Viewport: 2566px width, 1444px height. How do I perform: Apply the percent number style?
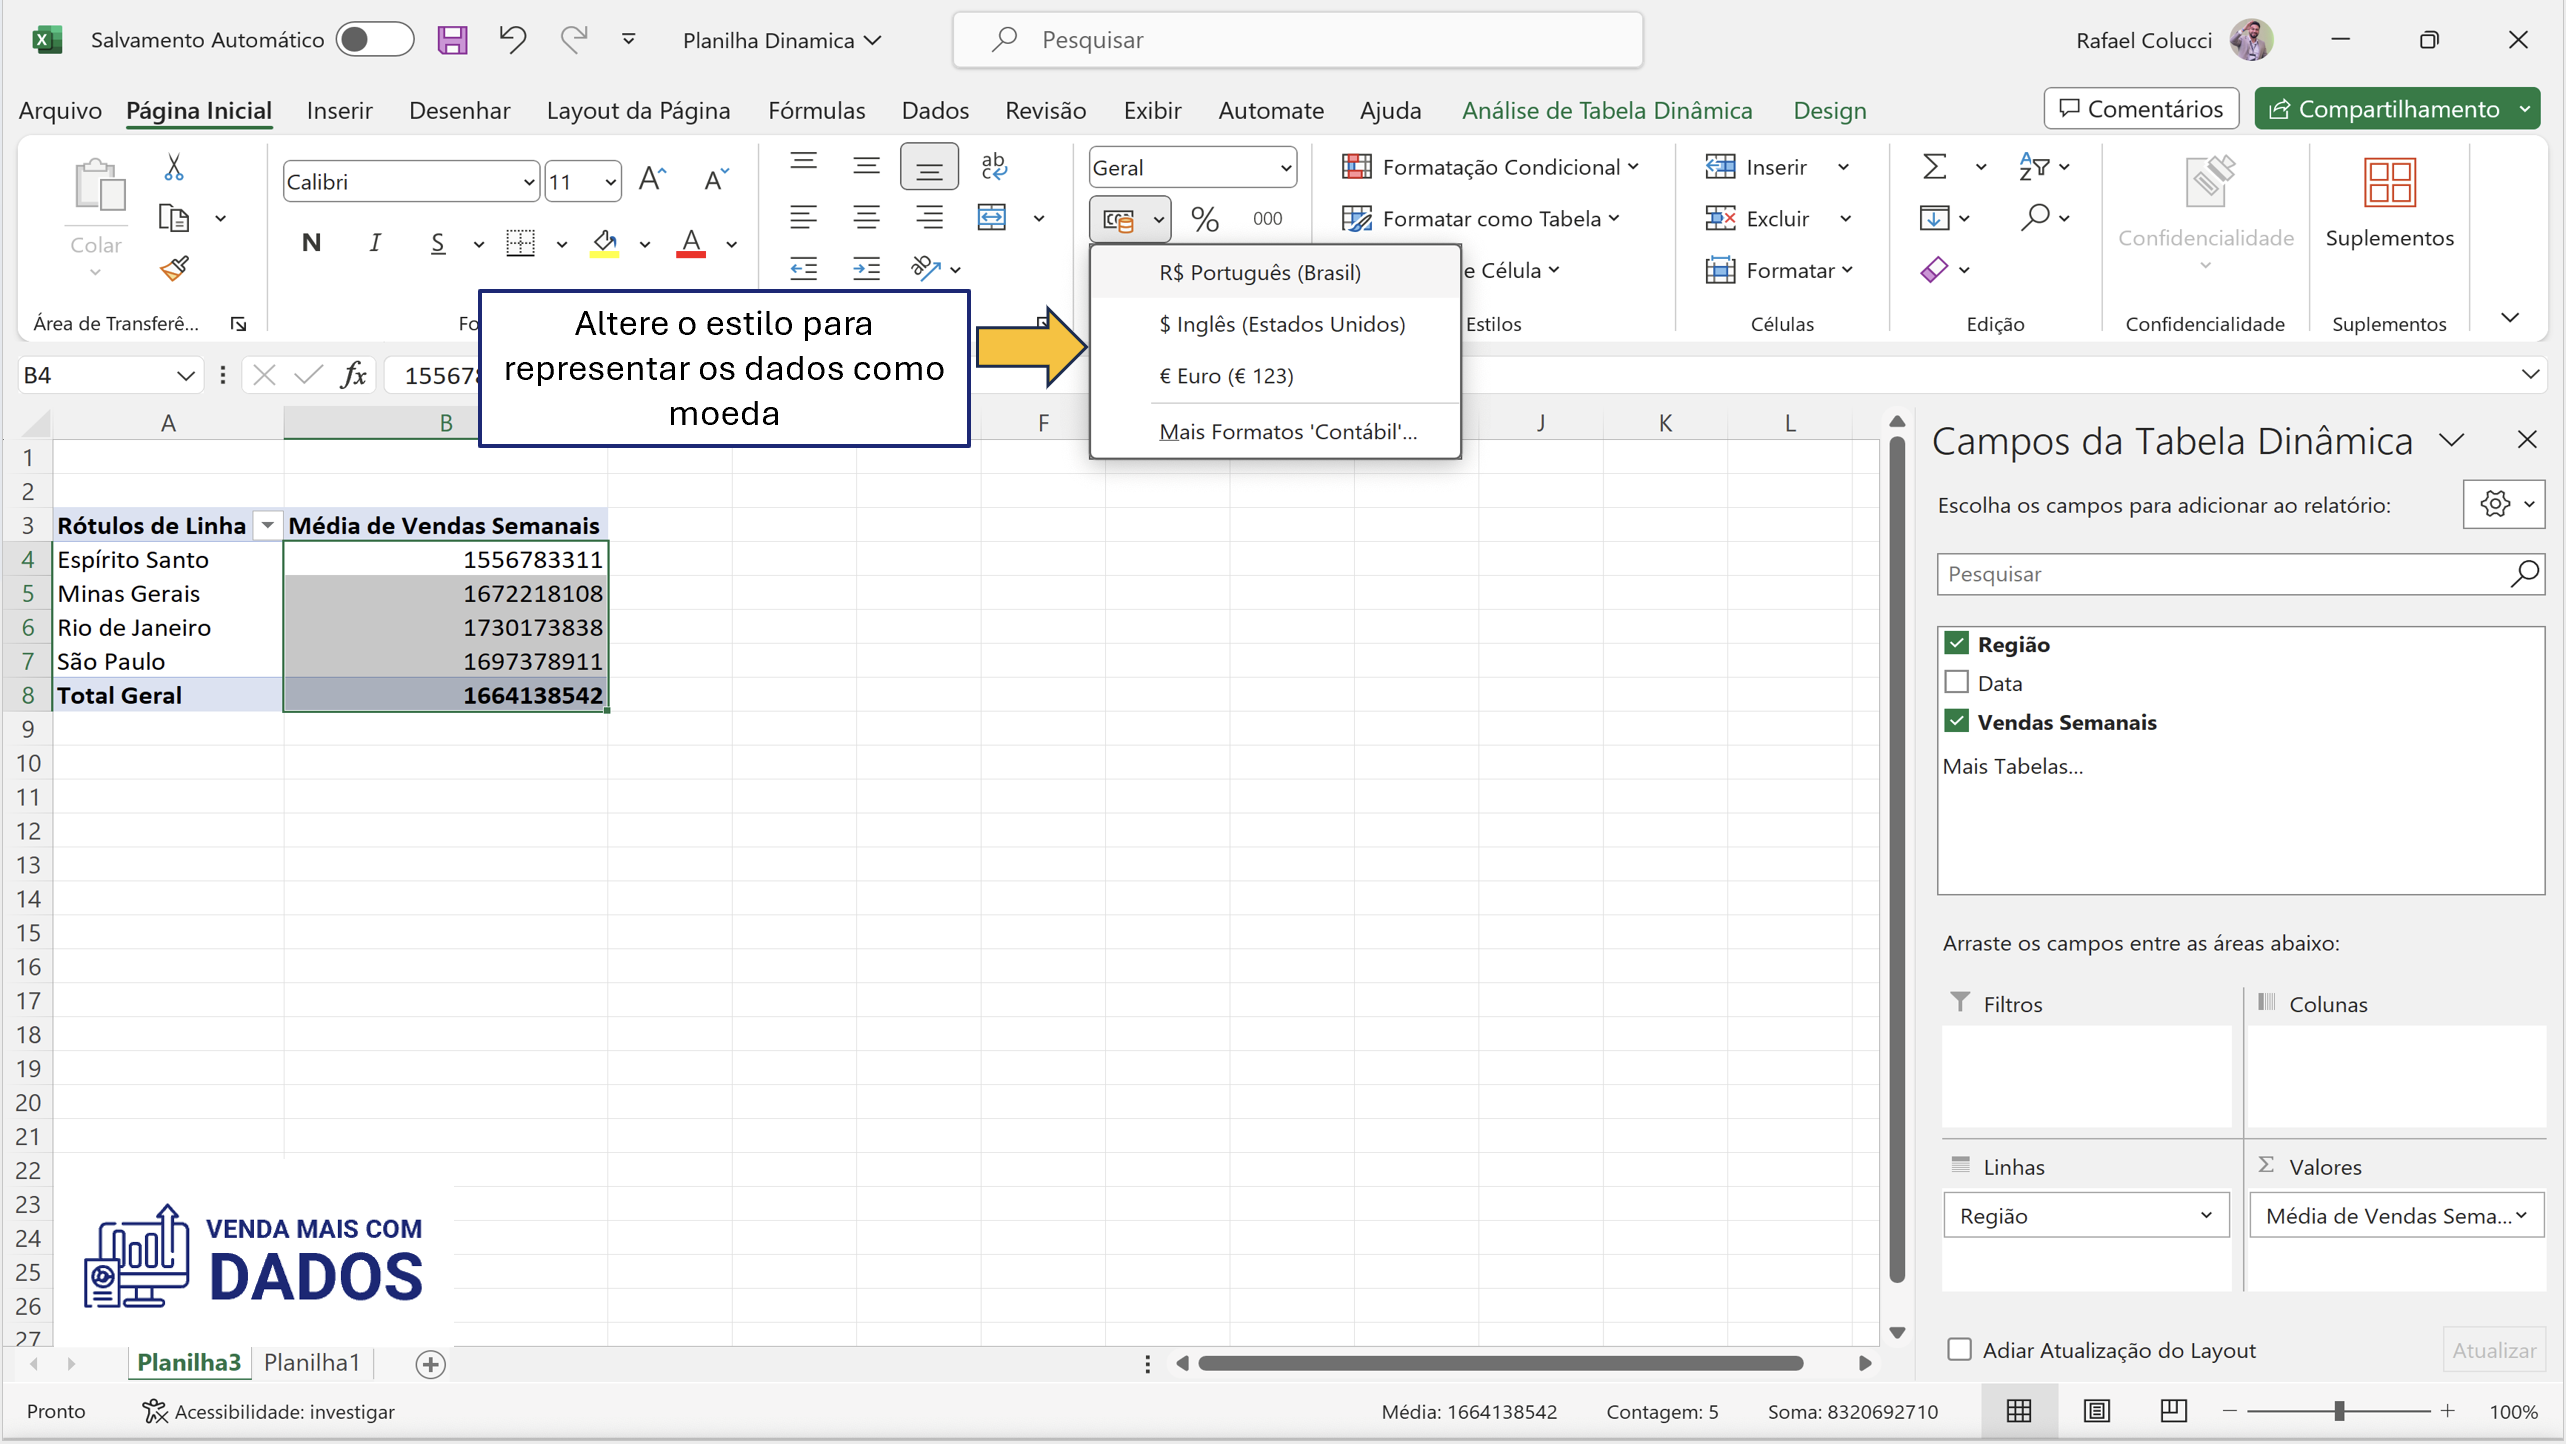coord(1204,218)
